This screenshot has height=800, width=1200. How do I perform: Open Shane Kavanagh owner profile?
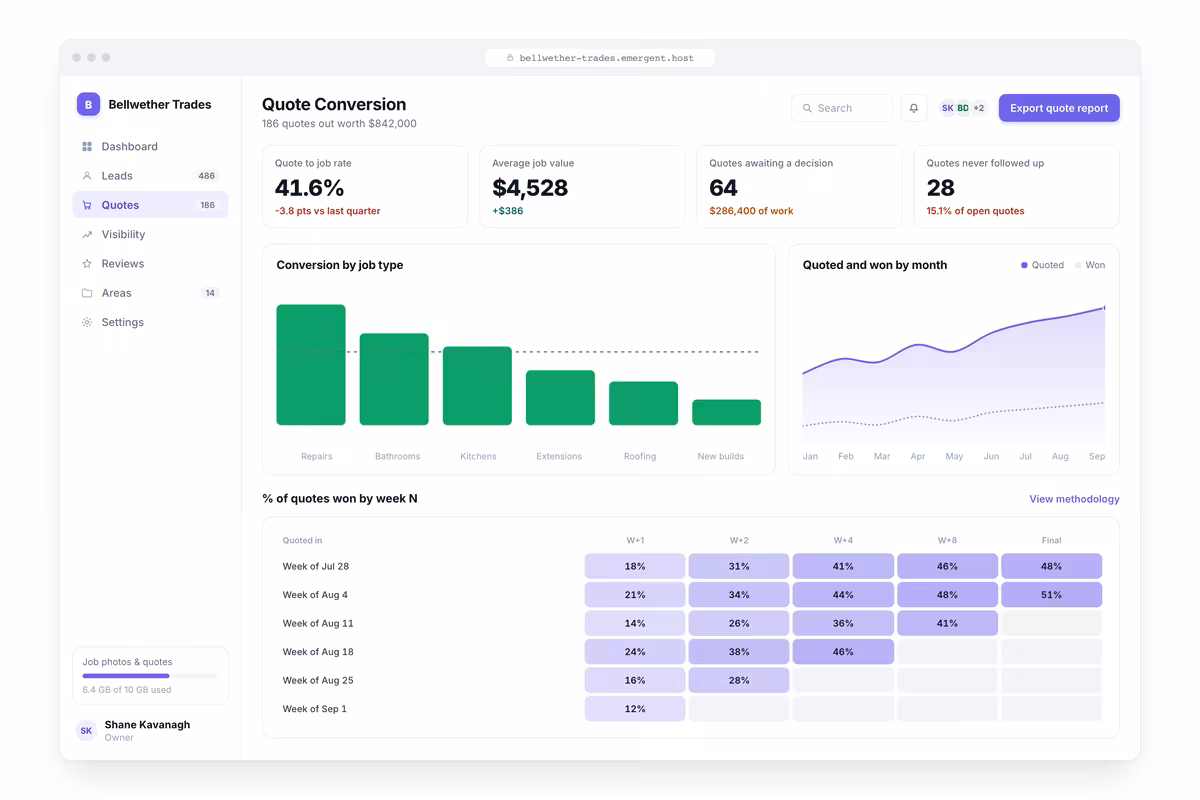150,731
